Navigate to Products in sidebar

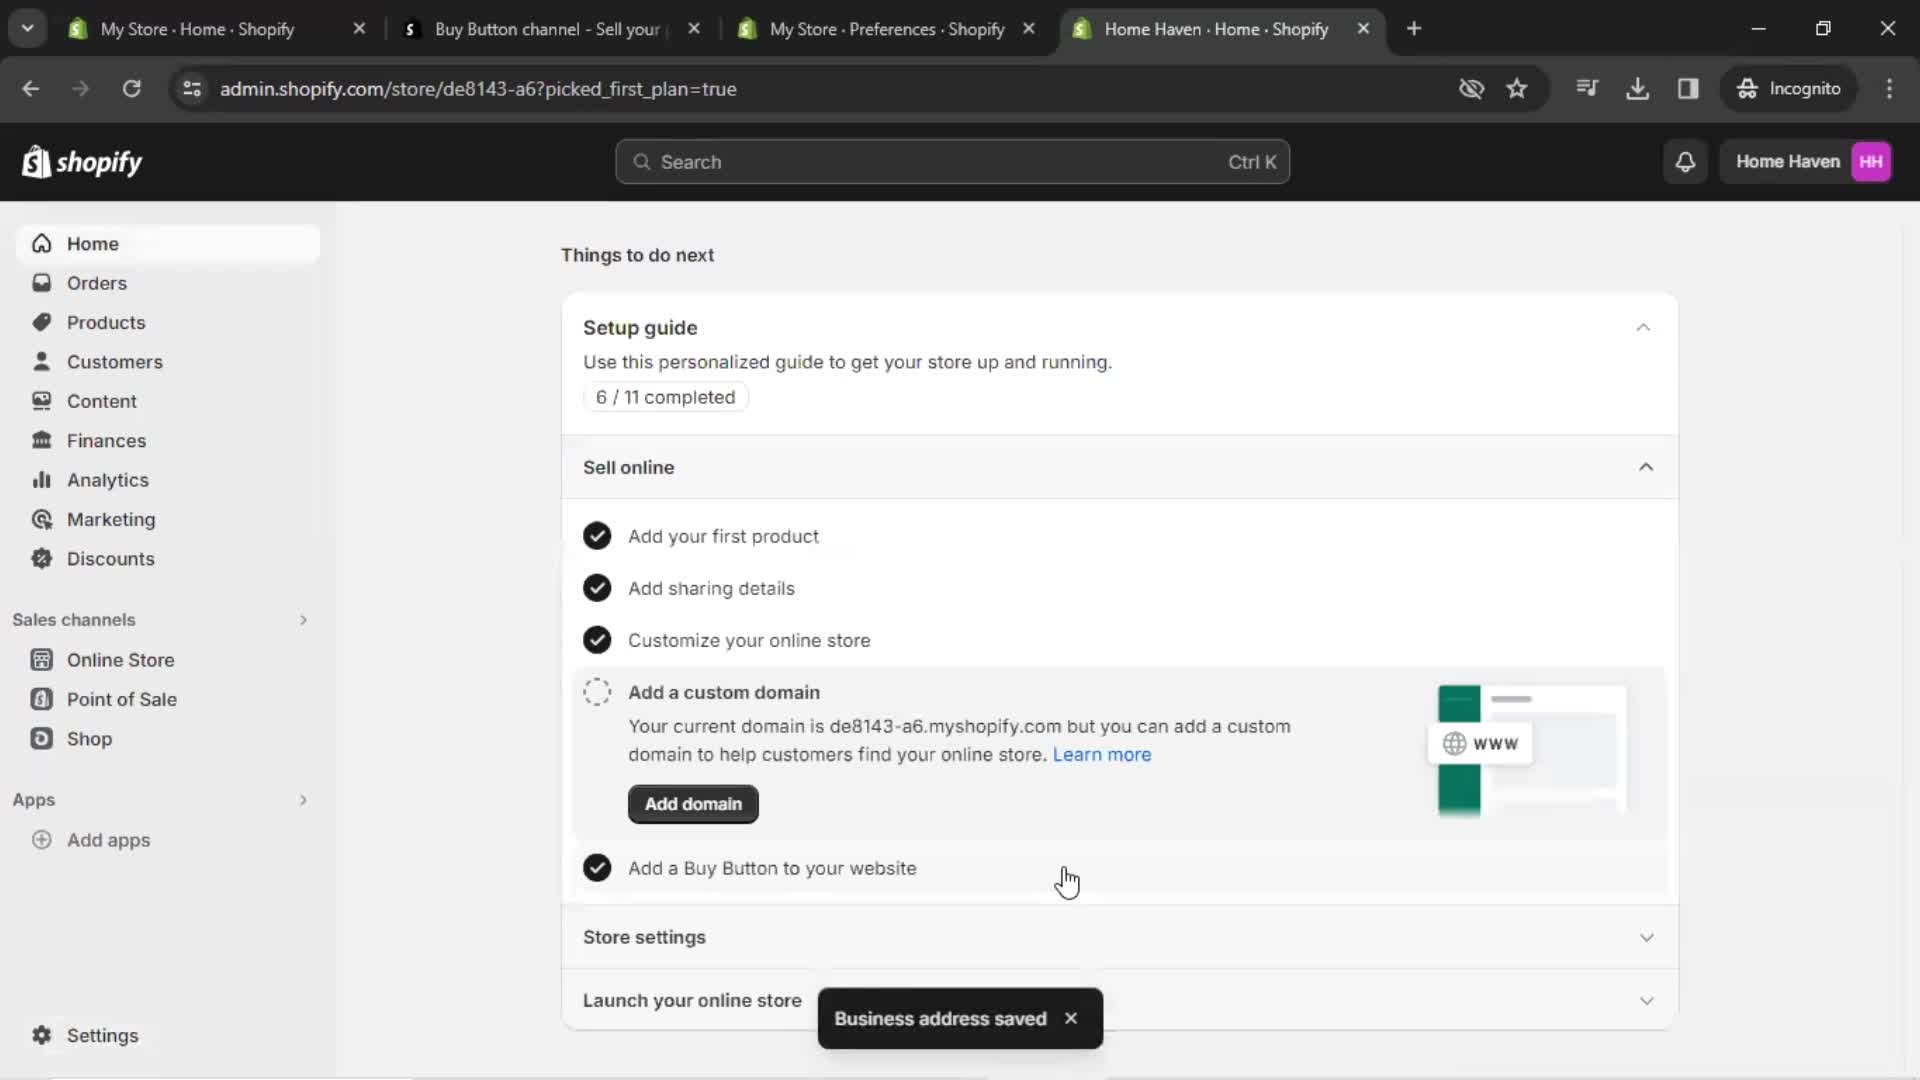[x=105, y=322]
